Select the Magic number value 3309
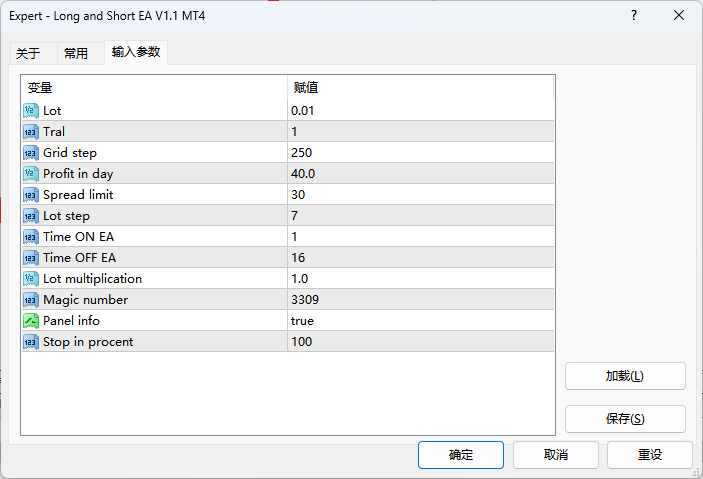 point(421,300)
